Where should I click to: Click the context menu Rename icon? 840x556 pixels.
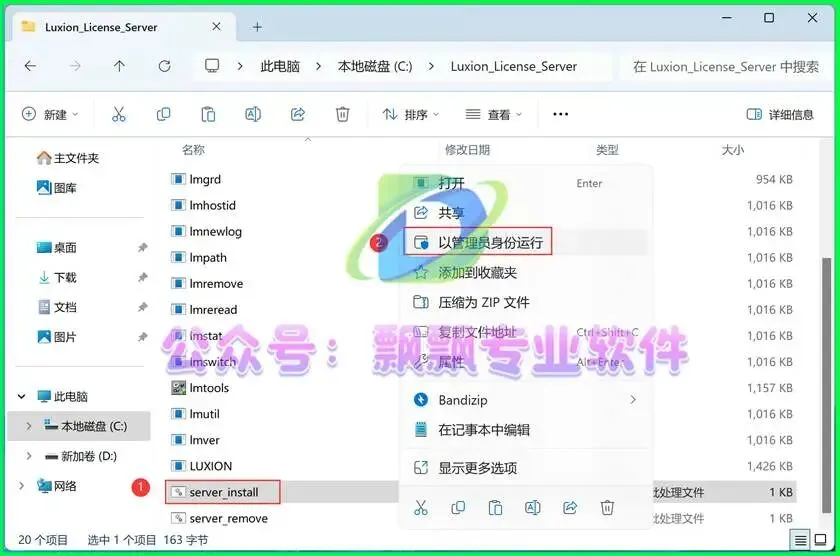(x=532, y=507)
